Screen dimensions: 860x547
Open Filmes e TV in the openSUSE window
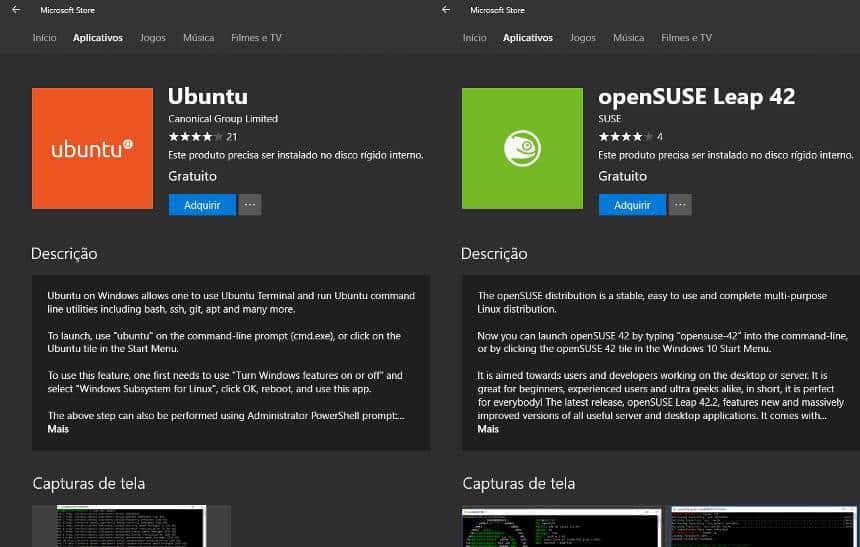pos(686,38)
